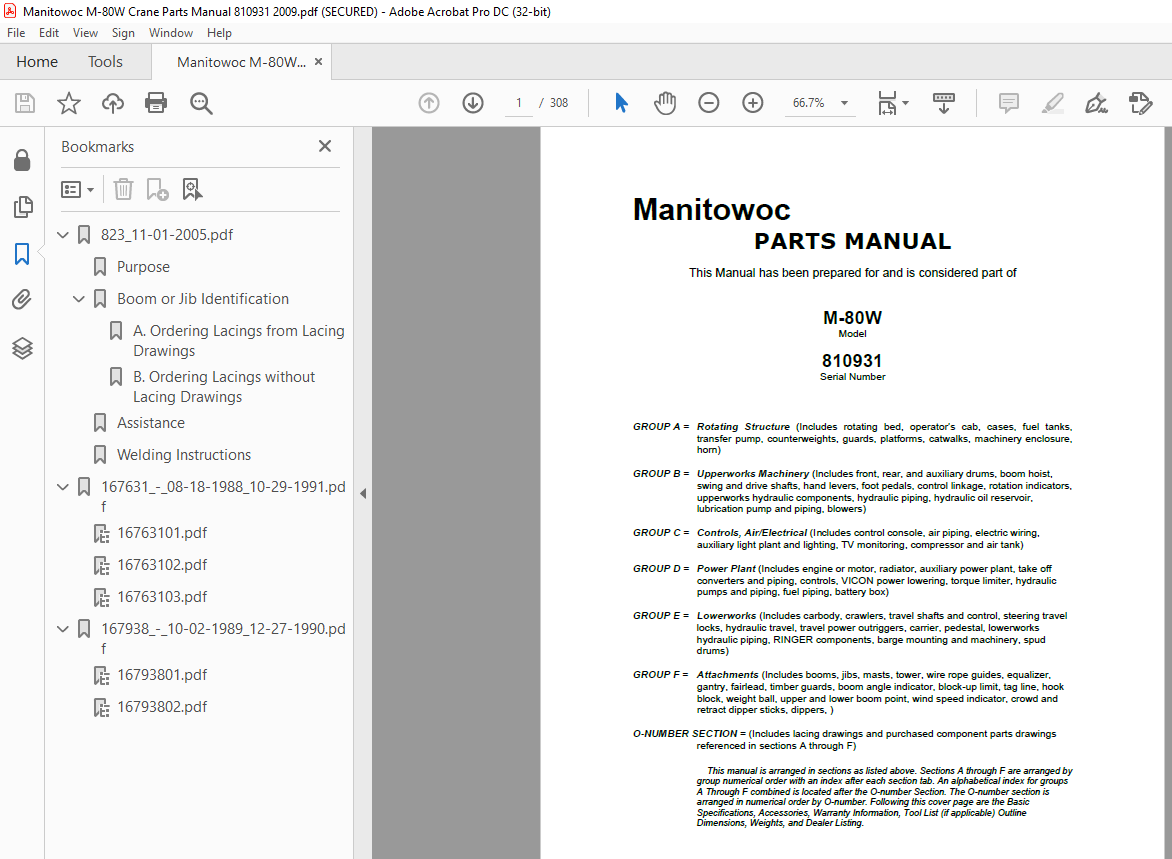
Task: Open the Sign menu
Action: click(x=123, y=33)
